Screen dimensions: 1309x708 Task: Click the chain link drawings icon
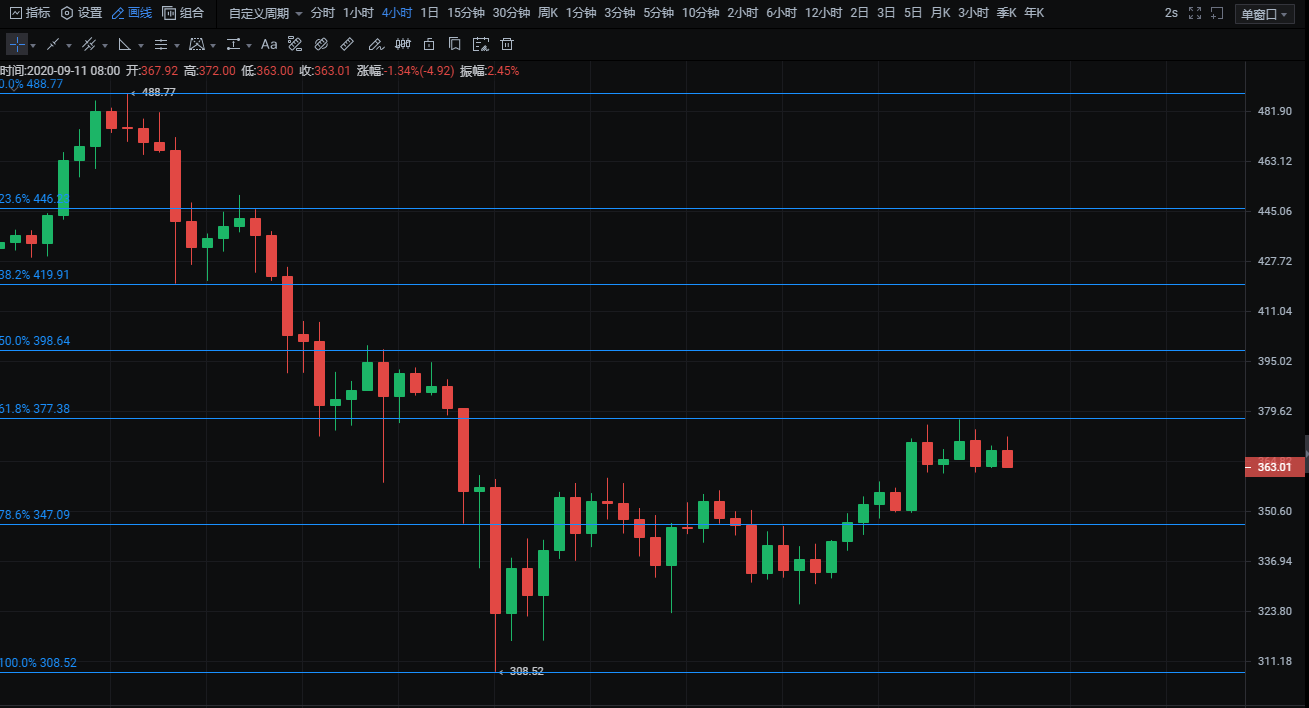pos(321,44)
